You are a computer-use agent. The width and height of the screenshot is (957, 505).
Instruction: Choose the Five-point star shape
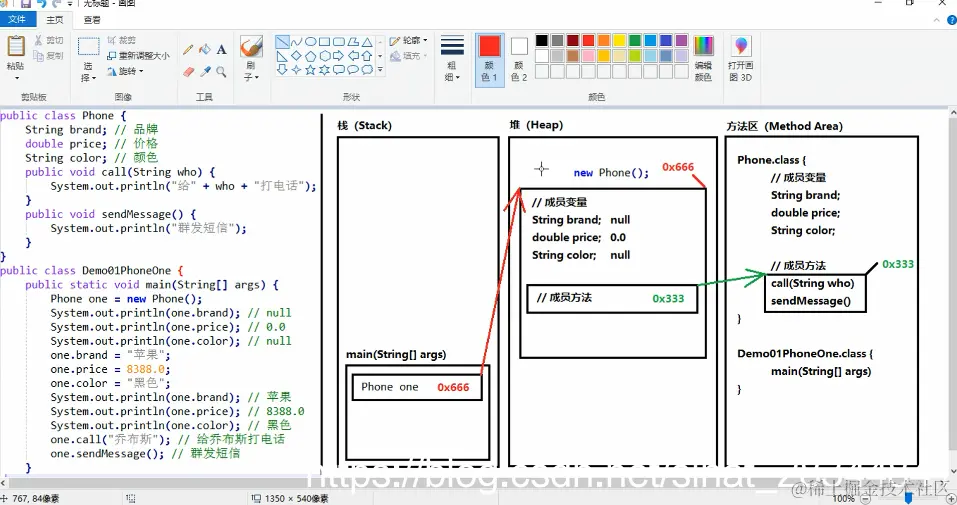(311, 70)
